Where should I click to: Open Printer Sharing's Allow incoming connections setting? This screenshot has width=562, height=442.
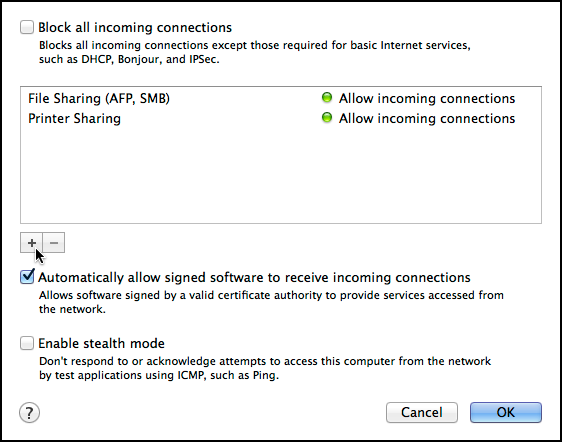427,118
